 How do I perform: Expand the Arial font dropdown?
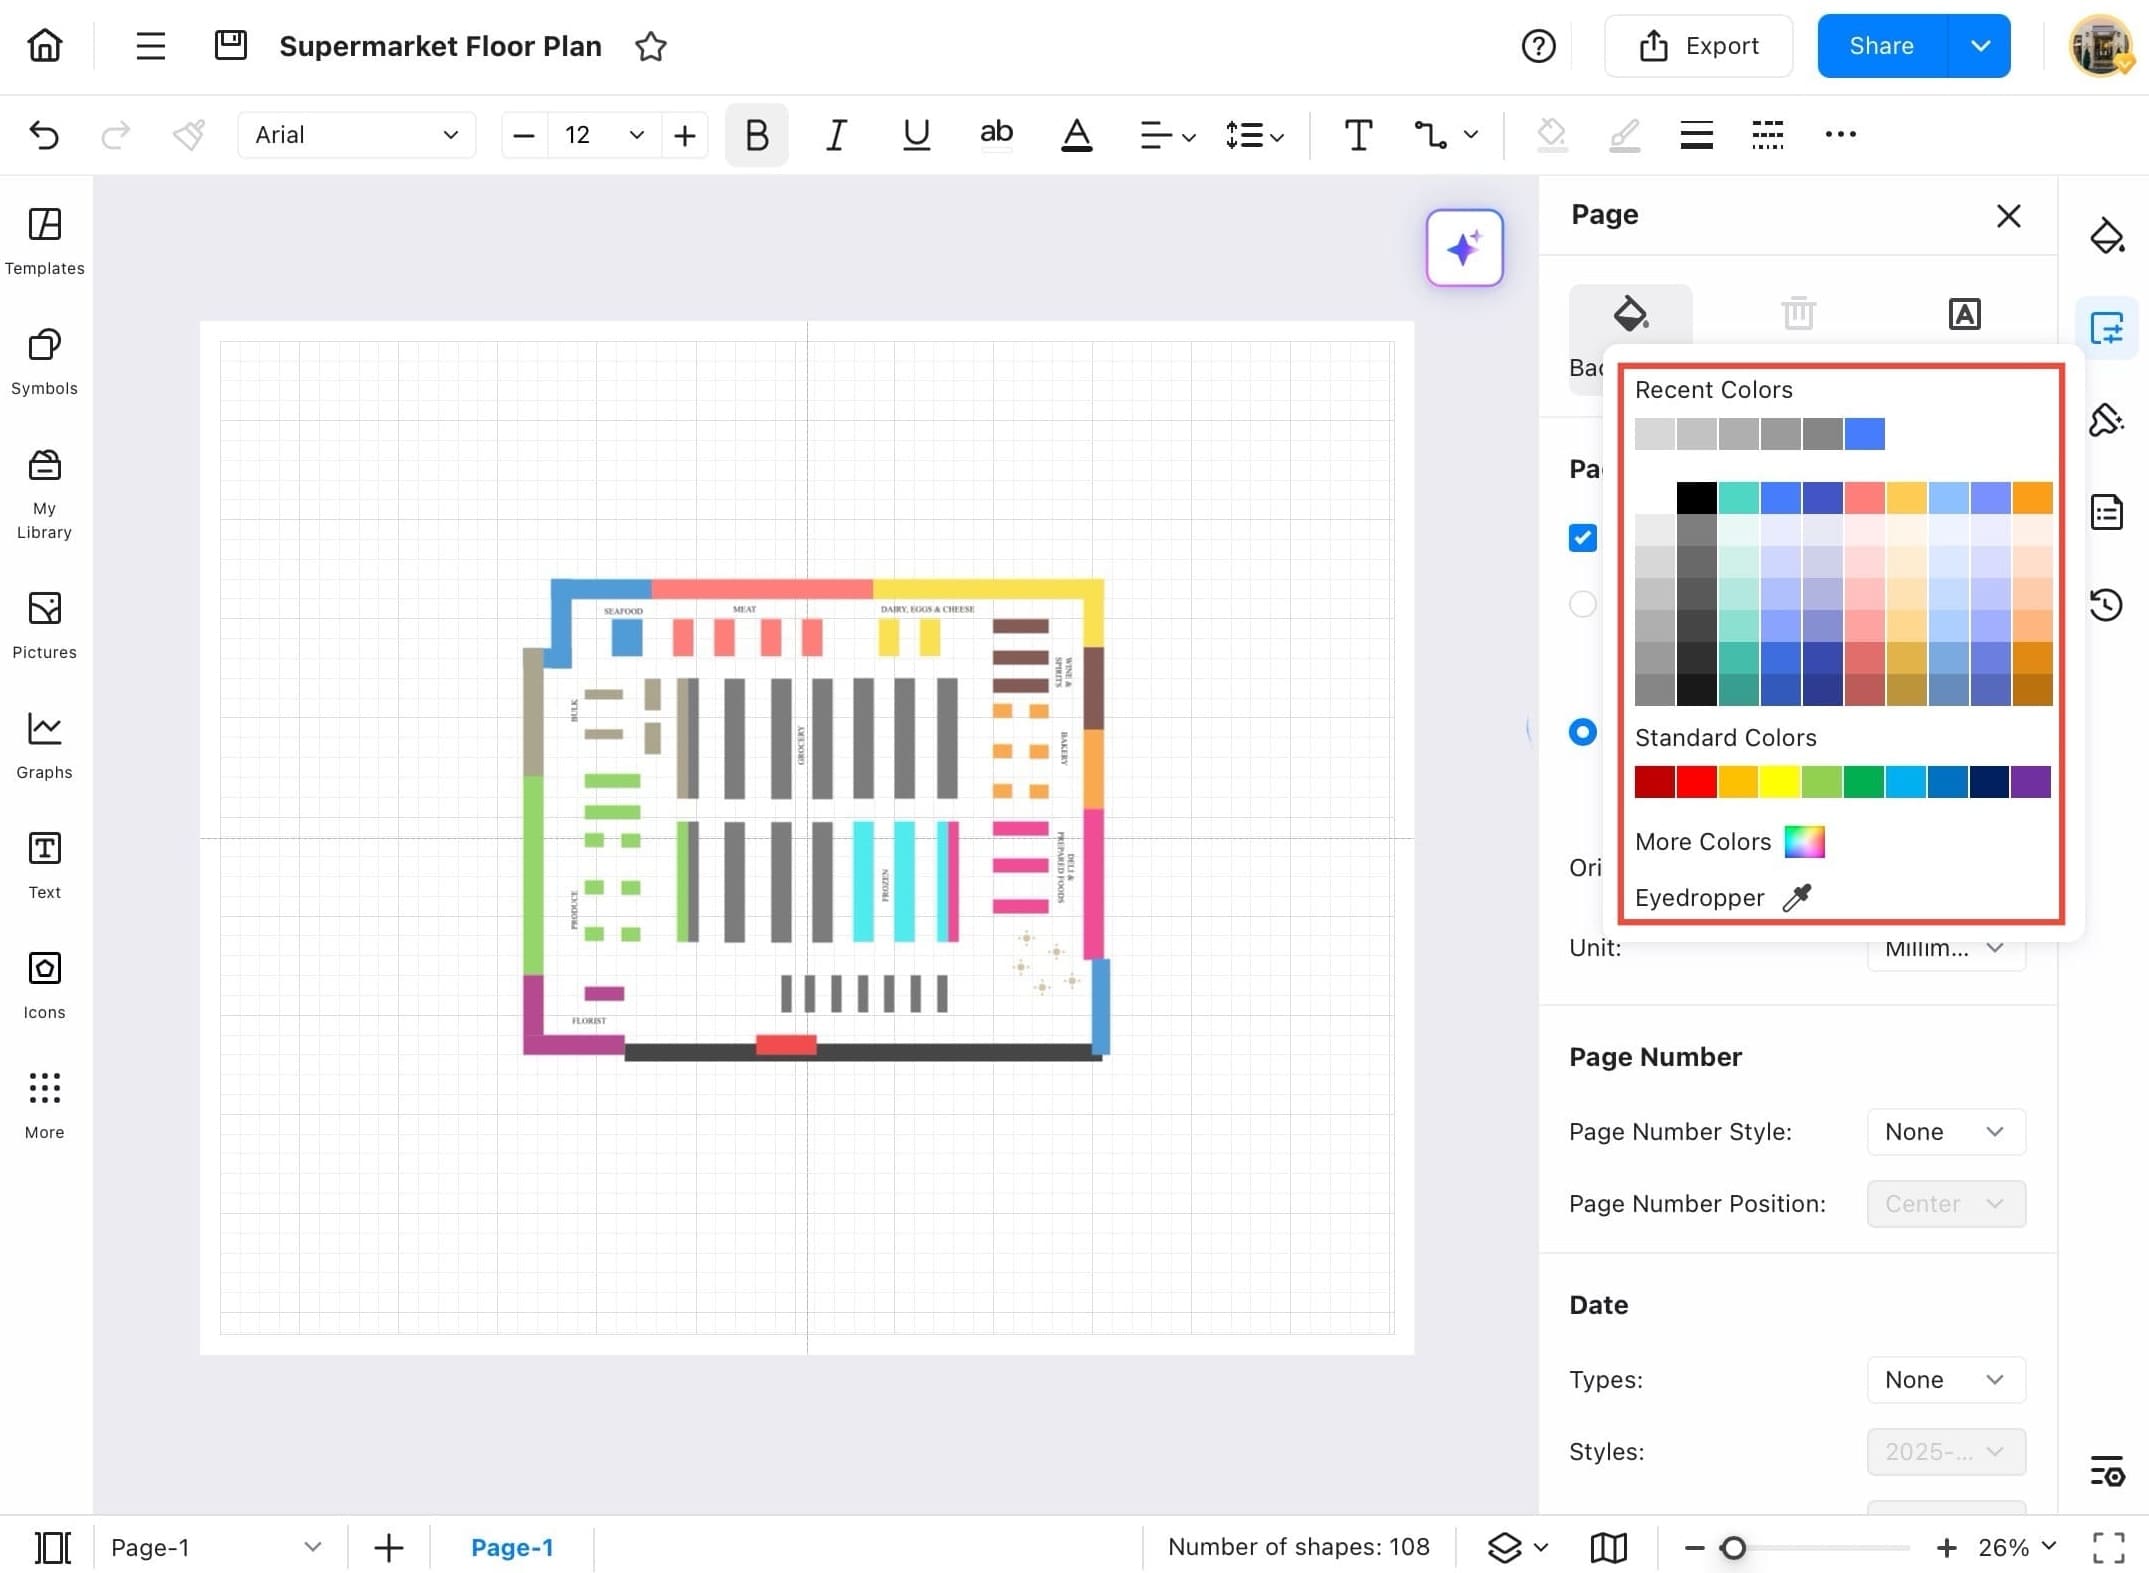point(356,135)
